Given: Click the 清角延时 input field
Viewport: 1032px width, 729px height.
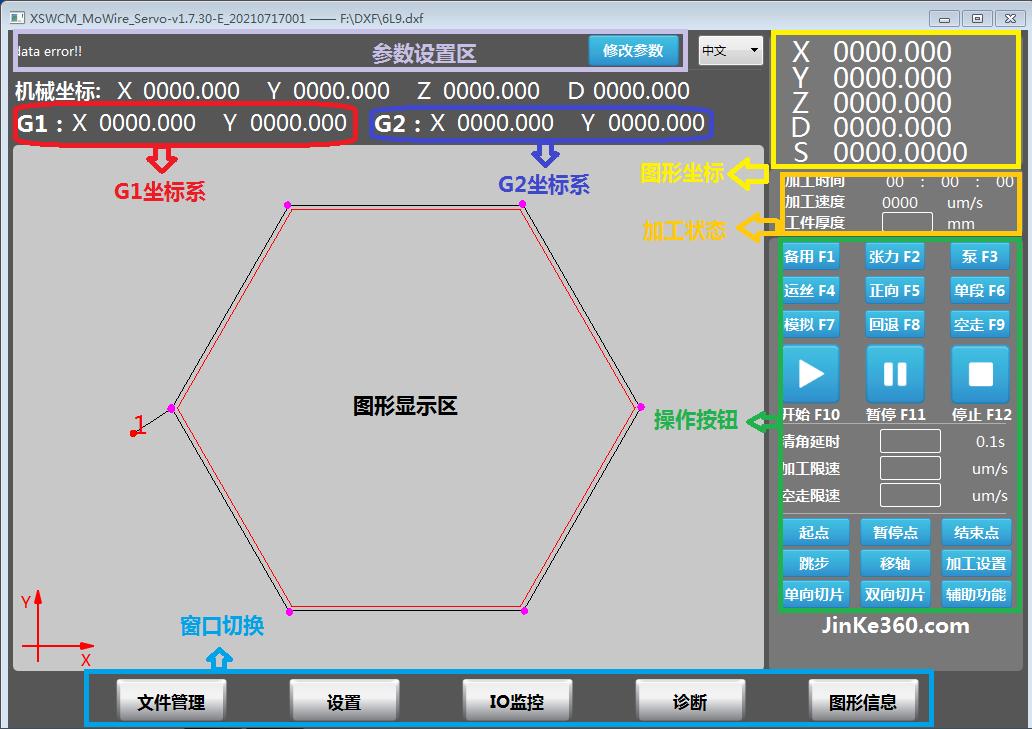Looking at the screenshot, I should (x=910, y=441).
